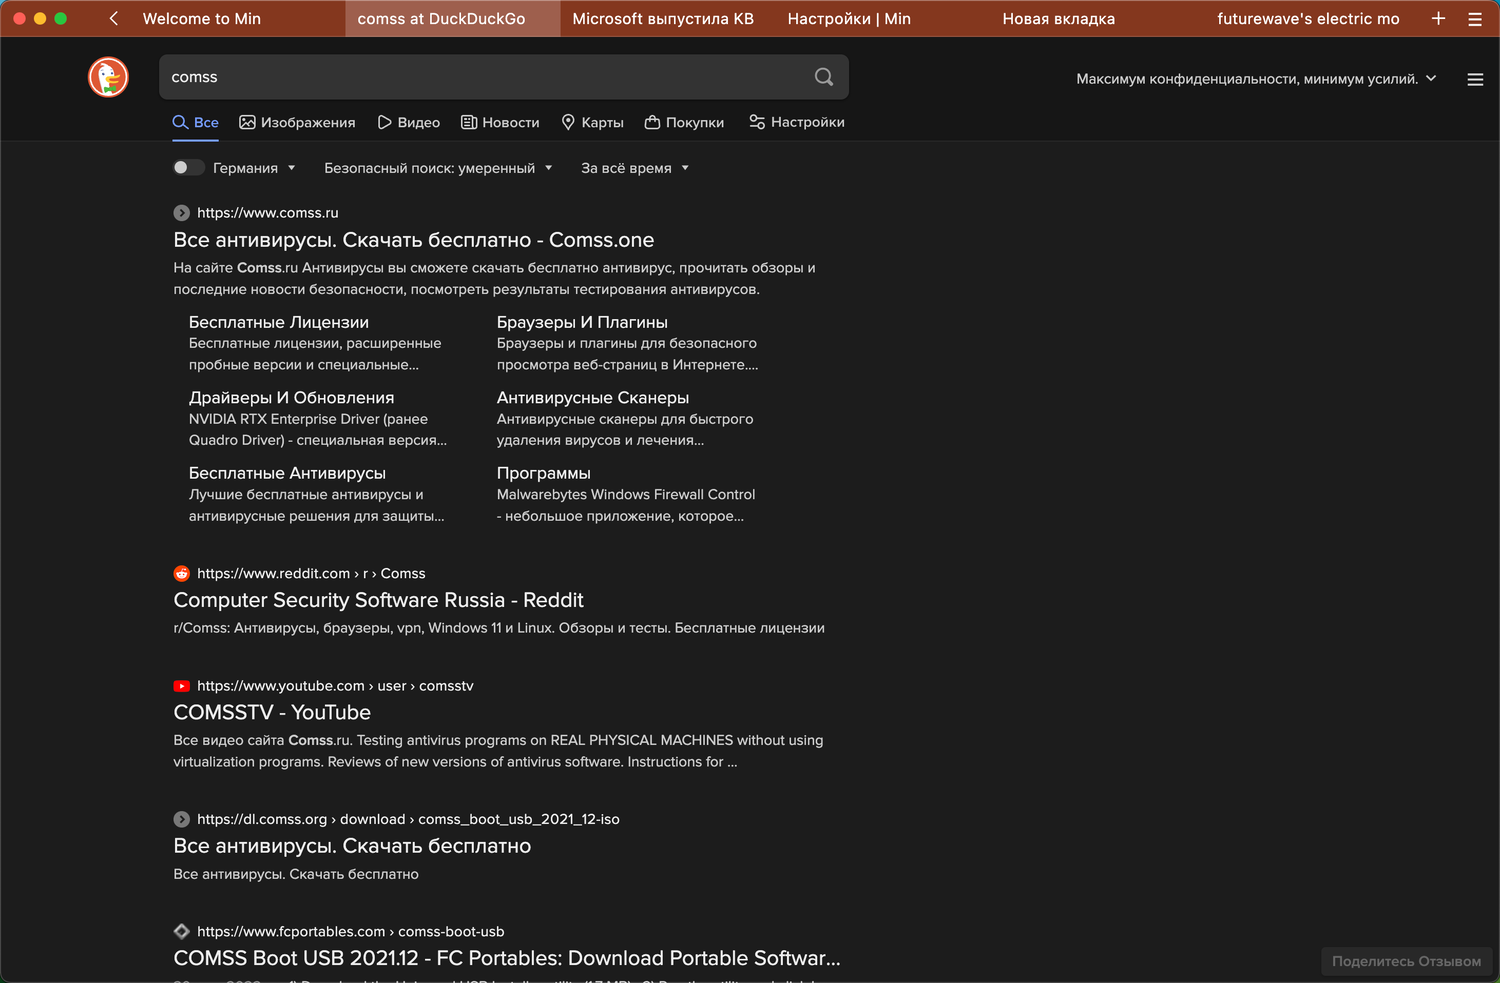
Task: Select the comss at DuckDuckGo tab
Action: click(x=452, y=18)
